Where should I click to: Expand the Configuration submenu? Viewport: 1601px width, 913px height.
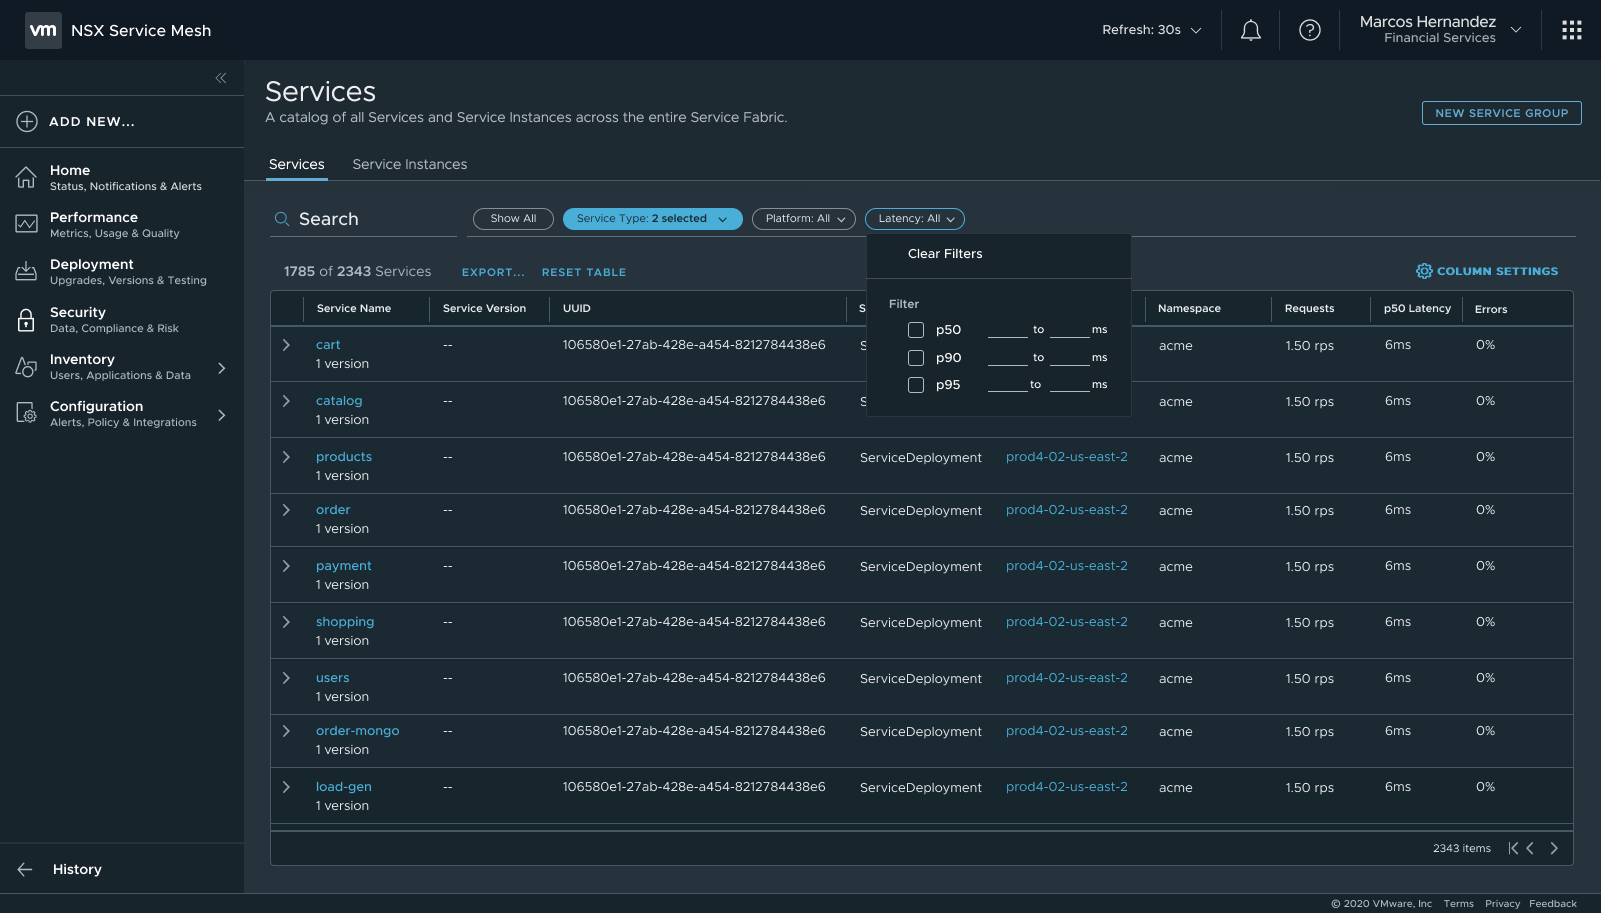[x=222, y=415]
